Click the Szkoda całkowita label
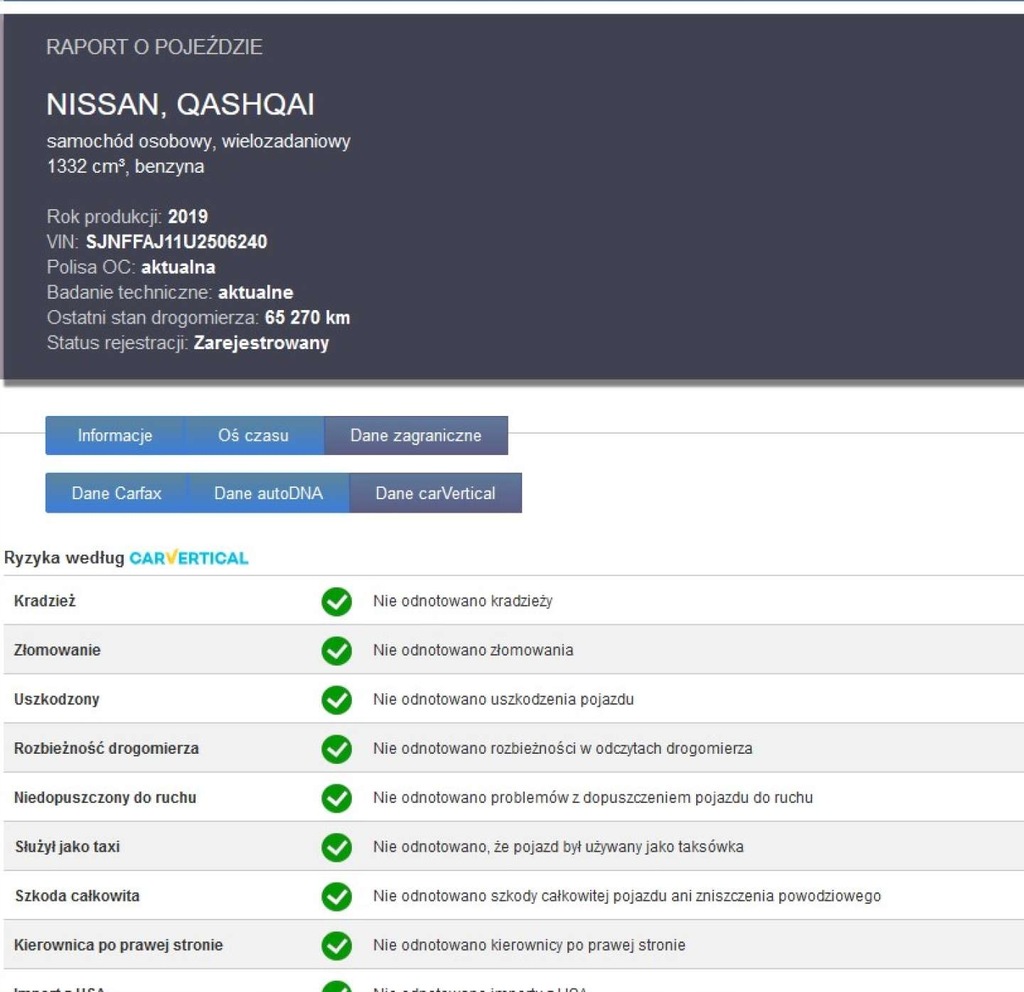1024x992 pixels. click(x=77, y=896)
